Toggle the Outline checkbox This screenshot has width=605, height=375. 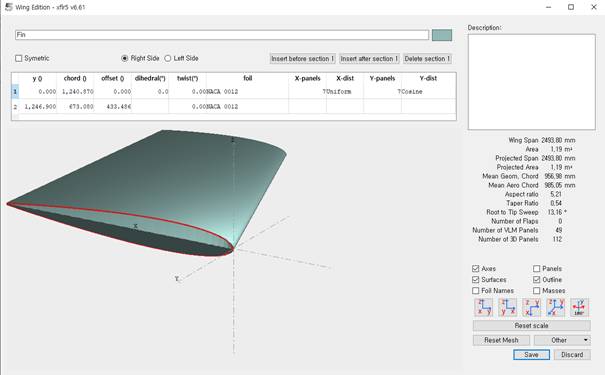[x=536, y=279]
